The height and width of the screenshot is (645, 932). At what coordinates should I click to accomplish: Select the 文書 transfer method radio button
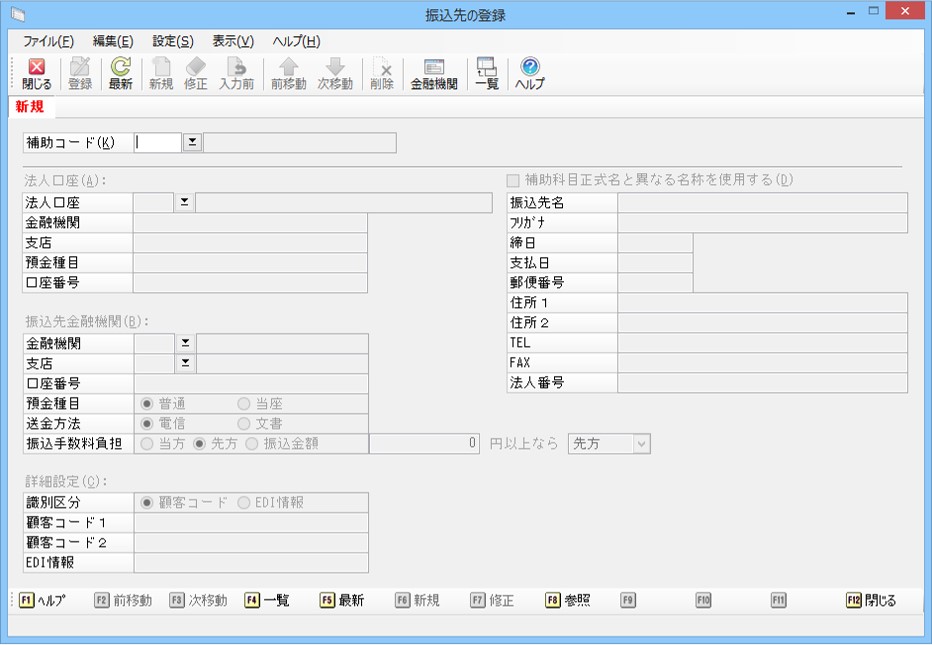(244, 424)
